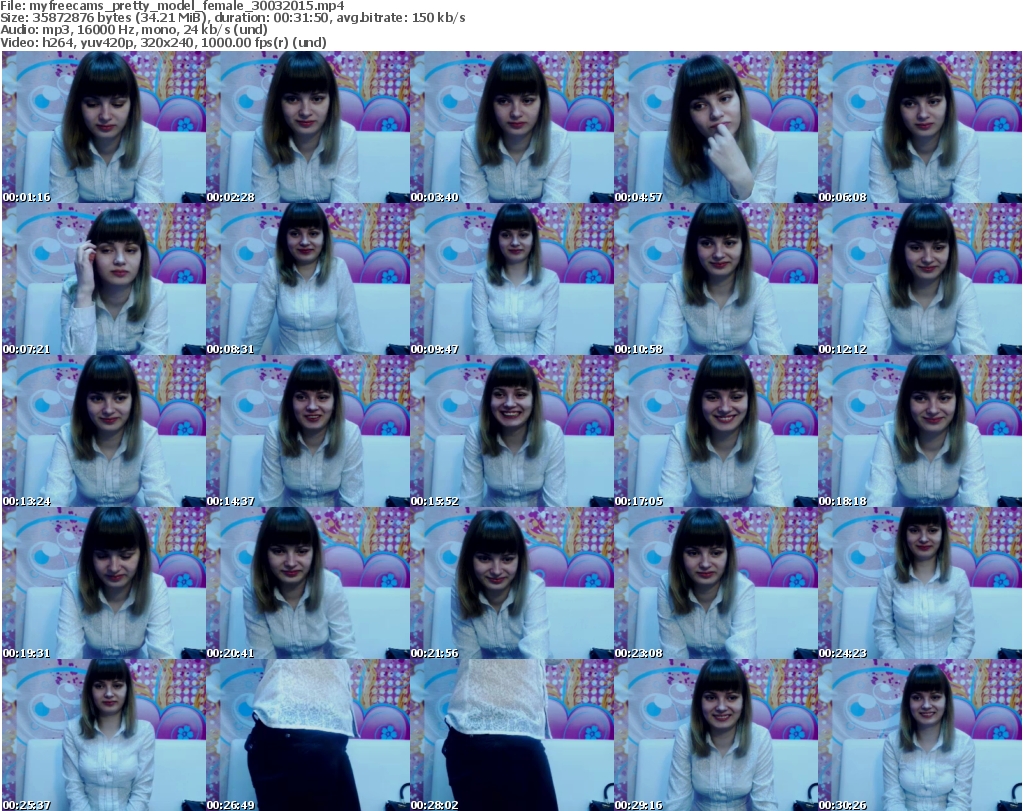Select the thumbnail stamped 00:17:05

point(716,431)
